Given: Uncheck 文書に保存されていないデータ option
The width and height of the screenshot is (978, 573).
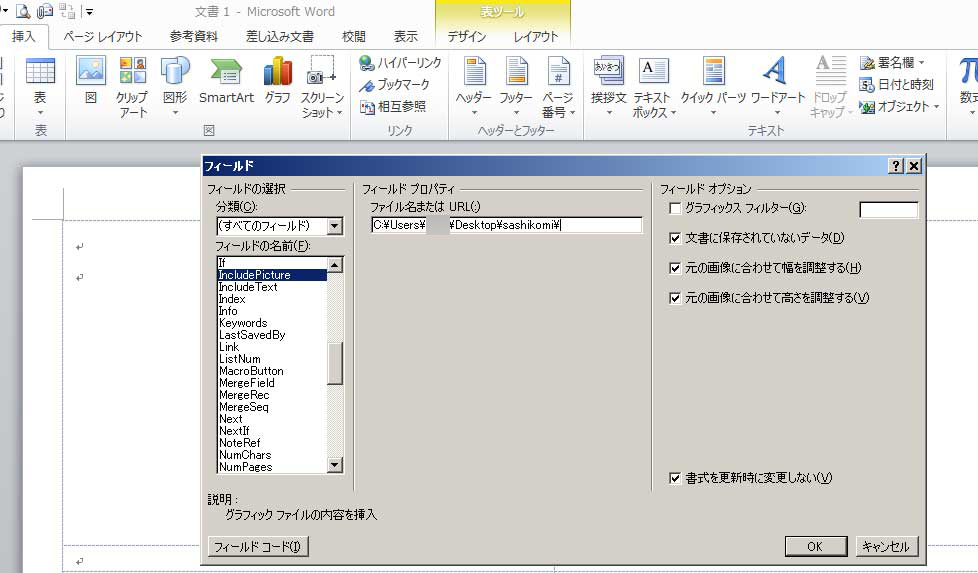Looking at the screenshot, I should pyautogui.click(x=676, y=238).
